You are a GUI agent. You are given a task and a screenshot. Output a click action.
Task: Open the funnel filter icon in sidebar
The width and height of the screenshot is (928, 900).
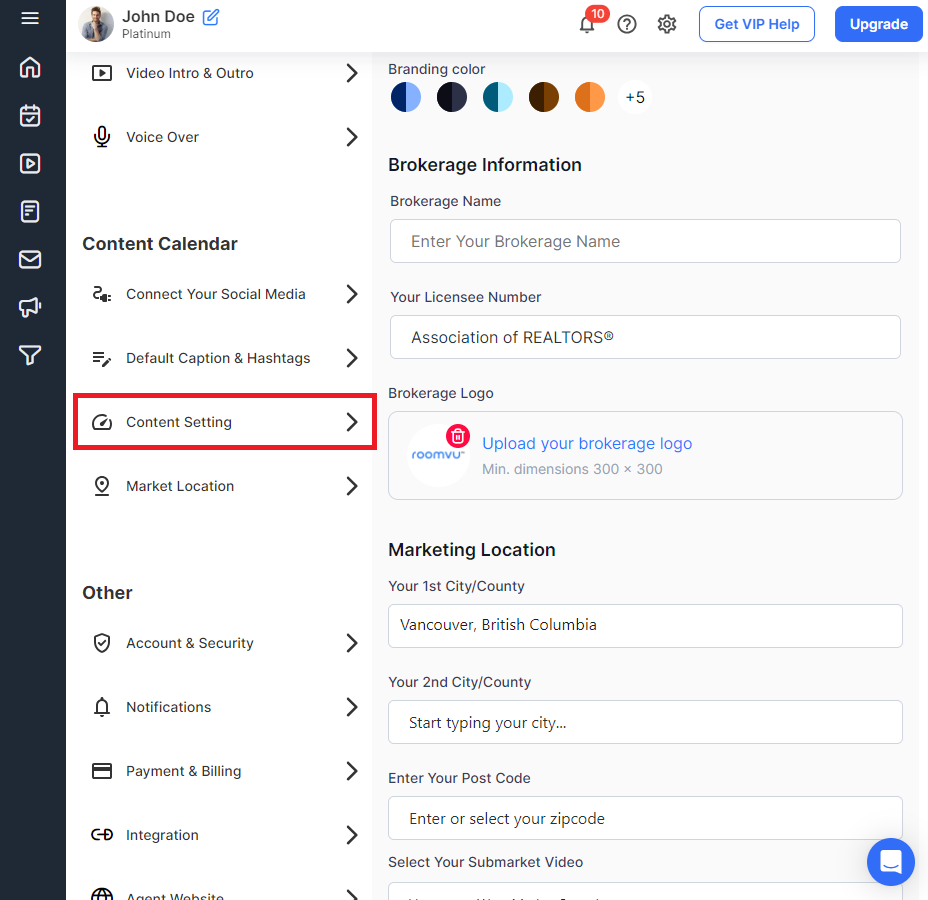(30, 355)
